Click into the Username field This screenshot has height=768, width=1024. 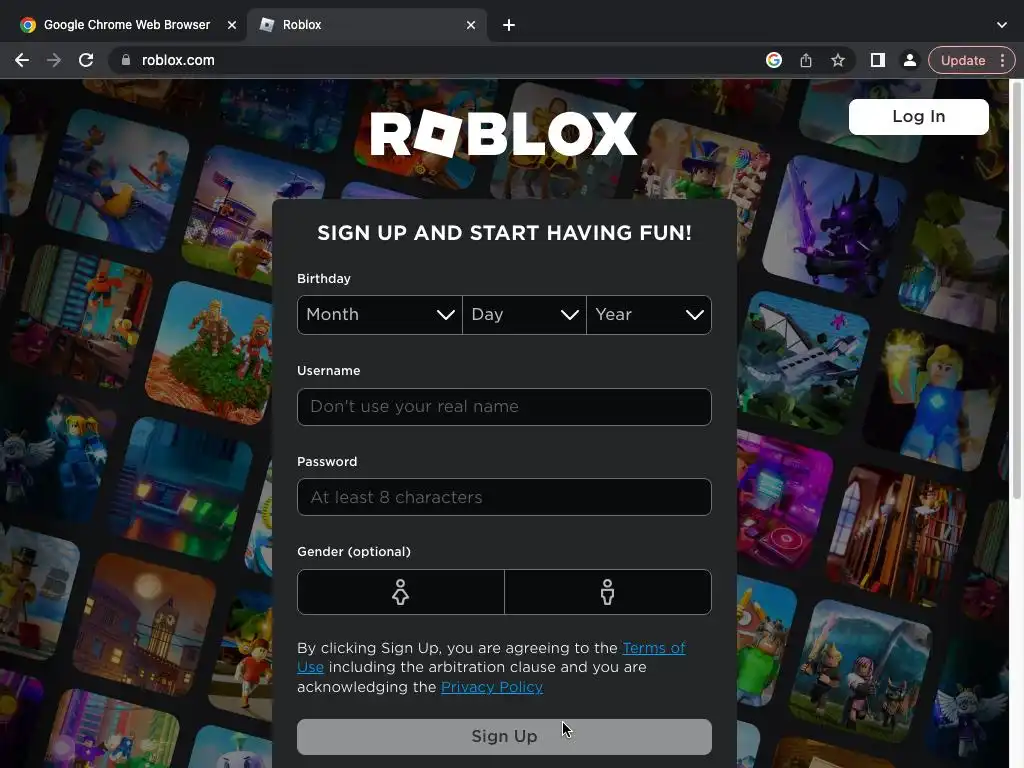coord(504,407)
